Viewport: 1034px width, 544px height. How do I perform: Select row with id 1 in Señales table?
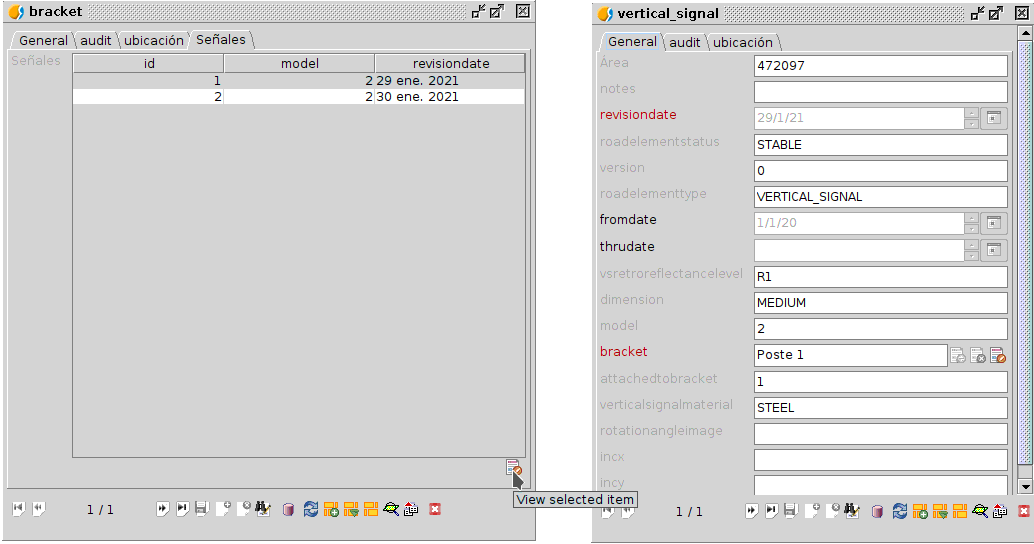[299, 80]
